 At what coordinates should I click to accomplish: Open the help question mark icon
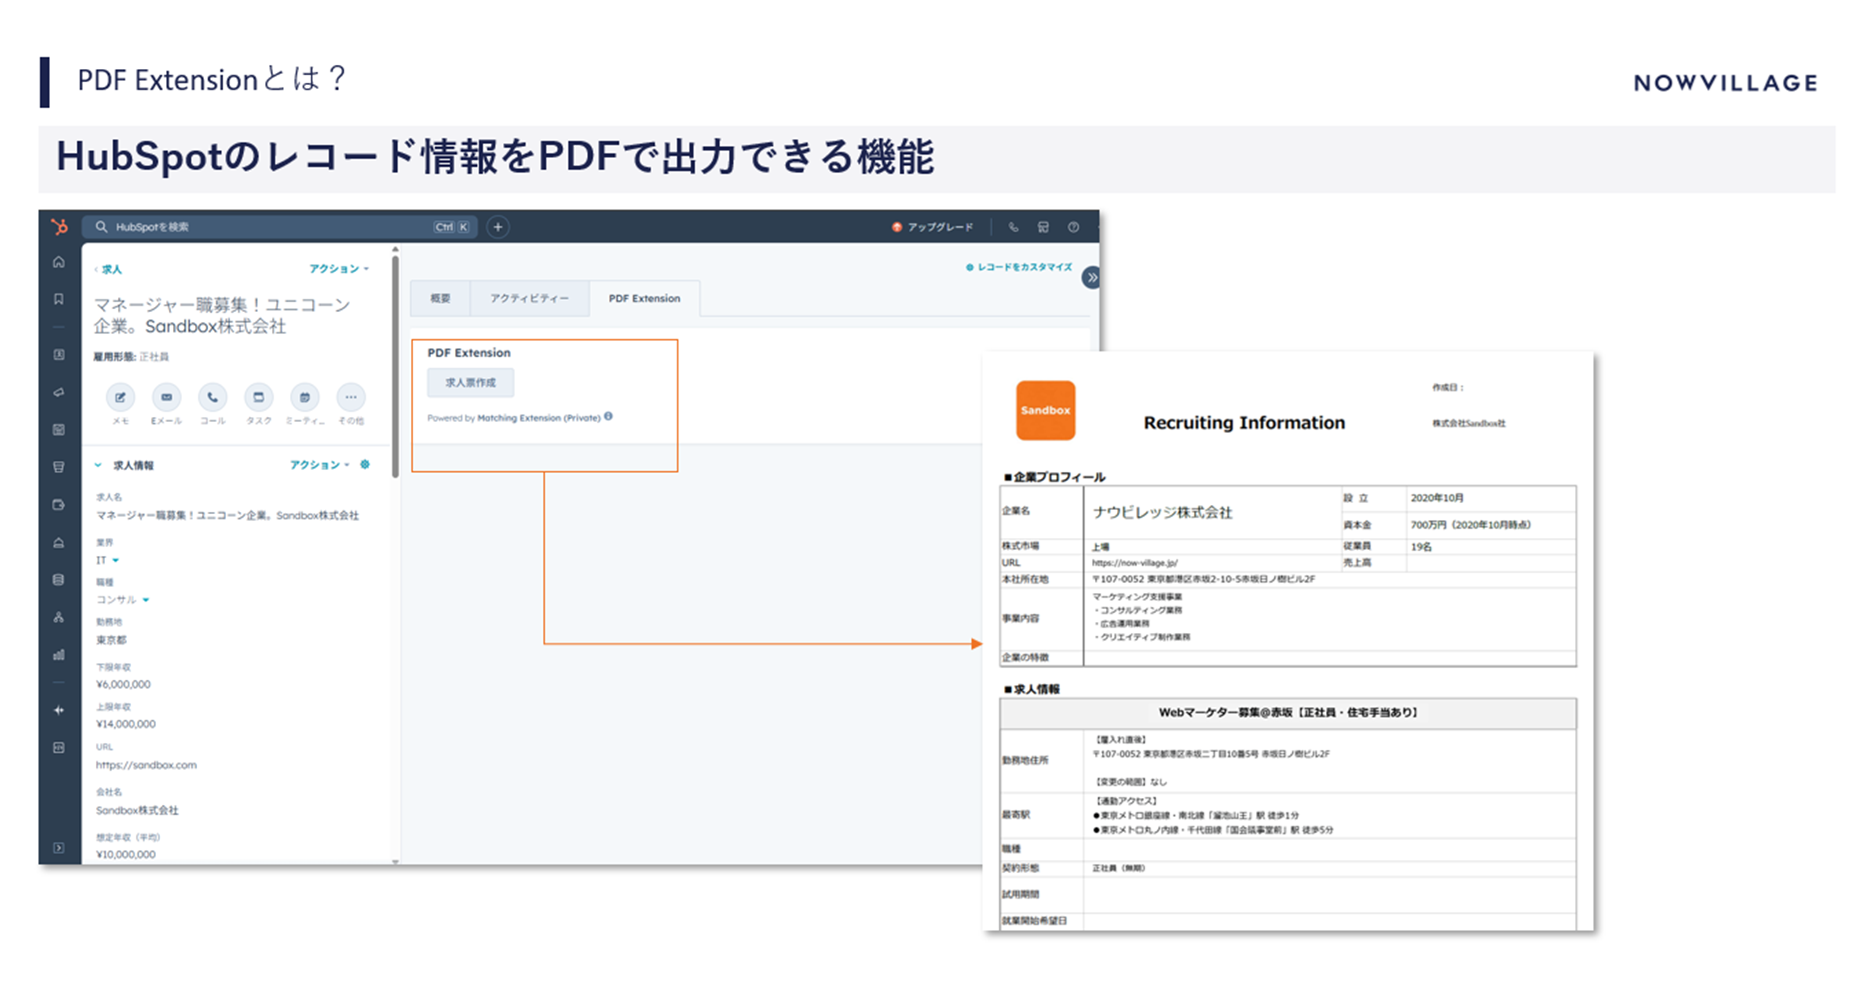pyautogui.click(x=1073, y=227)
